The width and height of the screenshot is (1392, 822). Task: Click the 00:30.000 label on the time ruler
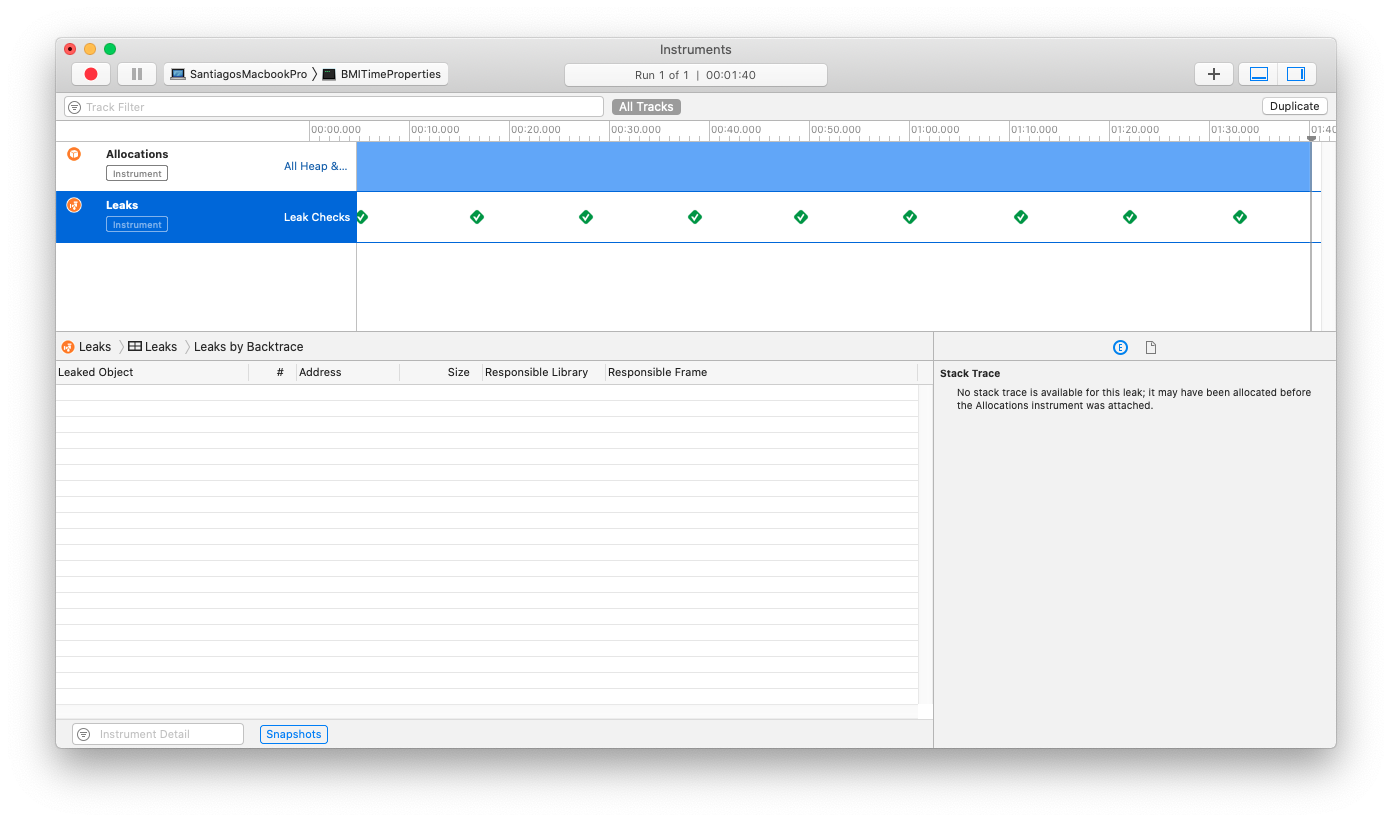click(x=636, y=130)
